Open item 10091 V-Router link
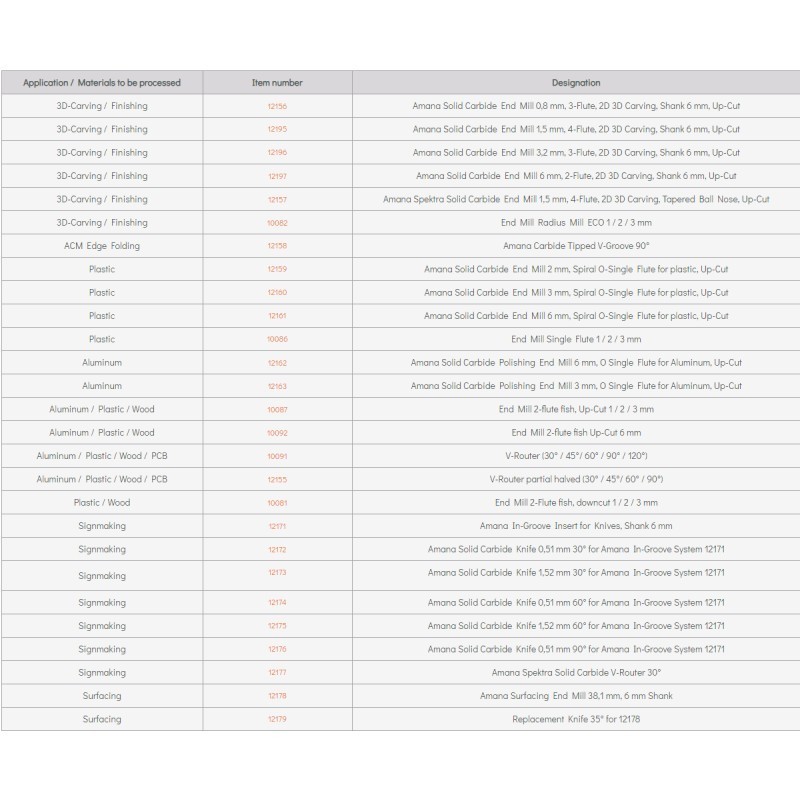 click(x=277, y=456)
